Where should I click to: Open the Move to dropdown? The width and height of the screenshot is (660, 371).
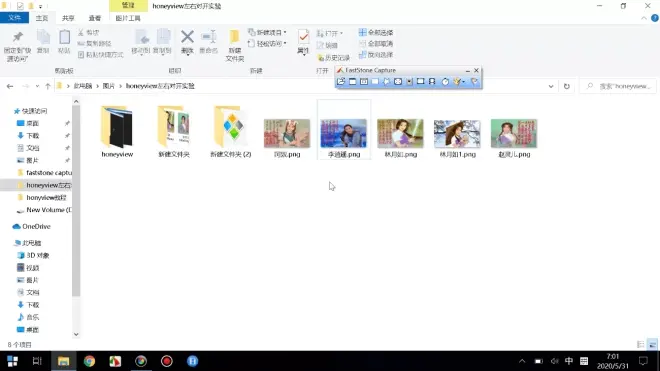click(x=141, y=42)
